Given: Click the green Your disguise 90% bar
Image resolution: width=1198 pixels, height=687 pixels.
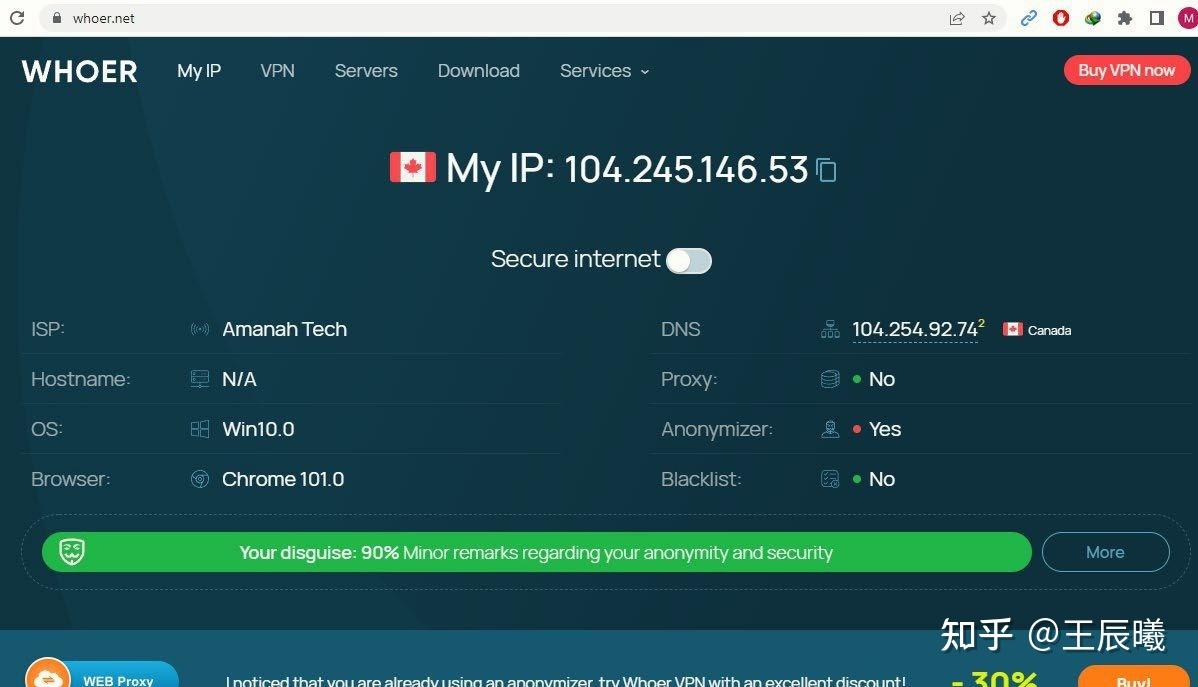Looking at the screenshot, I should point(536,552).
